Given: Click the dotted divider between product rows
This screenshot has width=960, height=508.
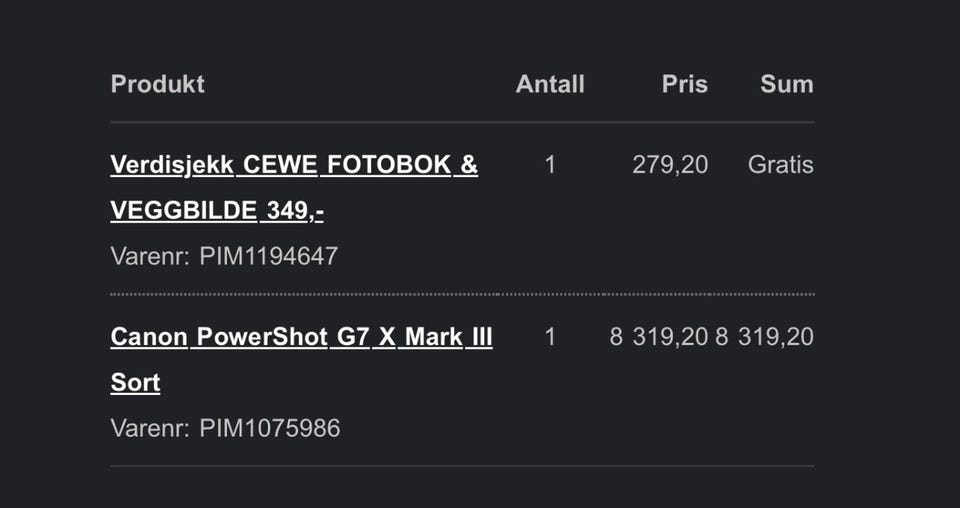Looking at the screenshot, I should (x=462, y=294).
